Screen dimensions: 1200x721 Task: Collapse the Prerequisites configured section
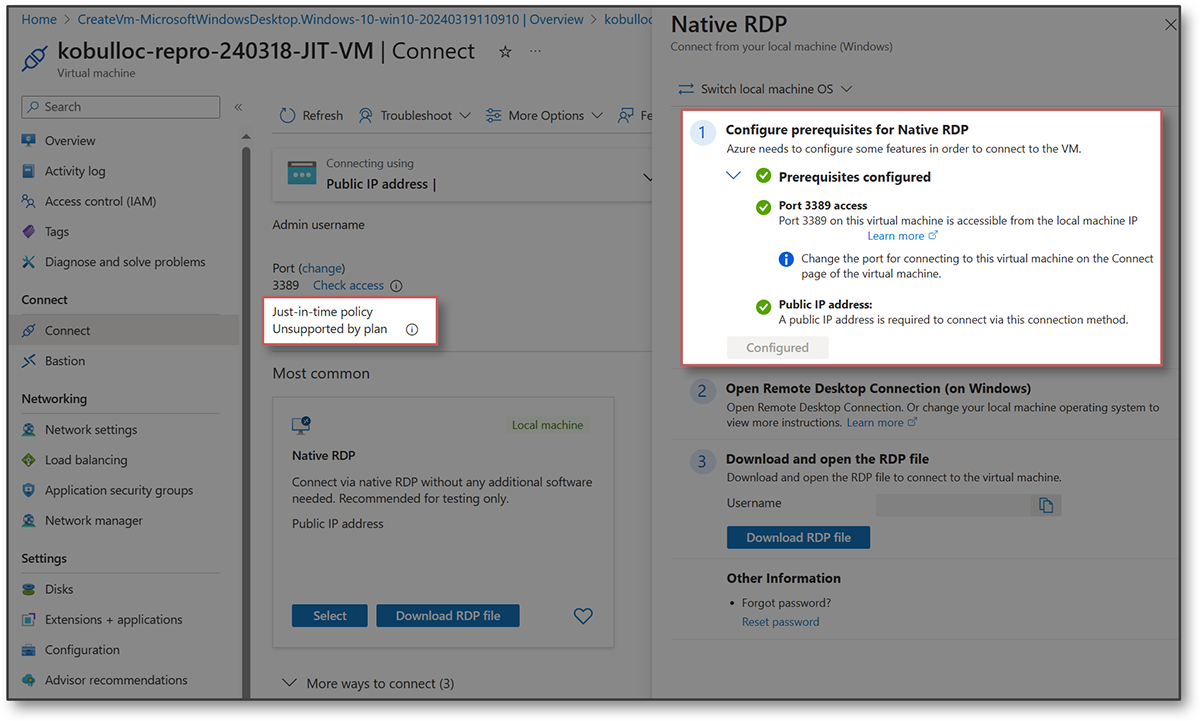click(x=733, y=176)
